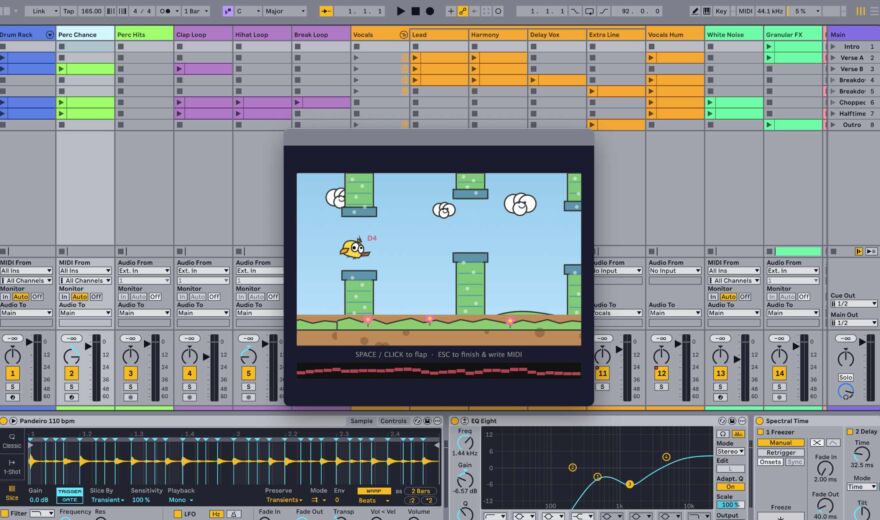Launch the Intro scene

833,47
